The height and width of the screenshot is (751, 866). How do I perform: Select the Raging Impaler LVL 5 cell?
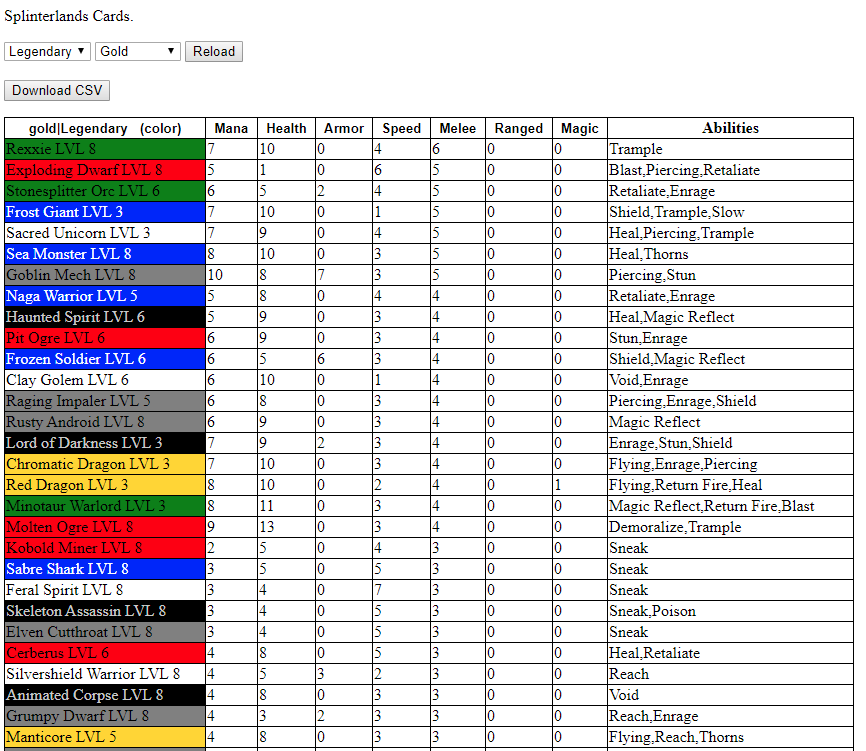click(x=105, y=401)
